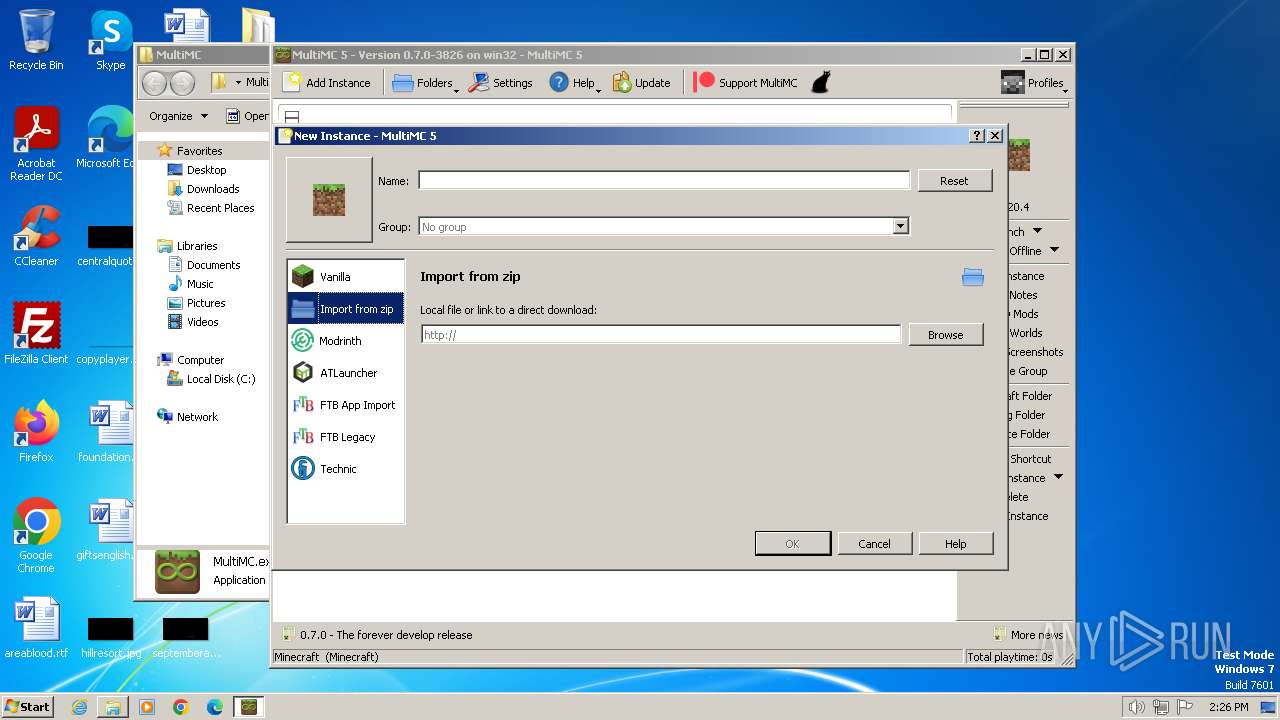
Task: Open CCleaner desktop shortcut
Action: tap(36, 236)
